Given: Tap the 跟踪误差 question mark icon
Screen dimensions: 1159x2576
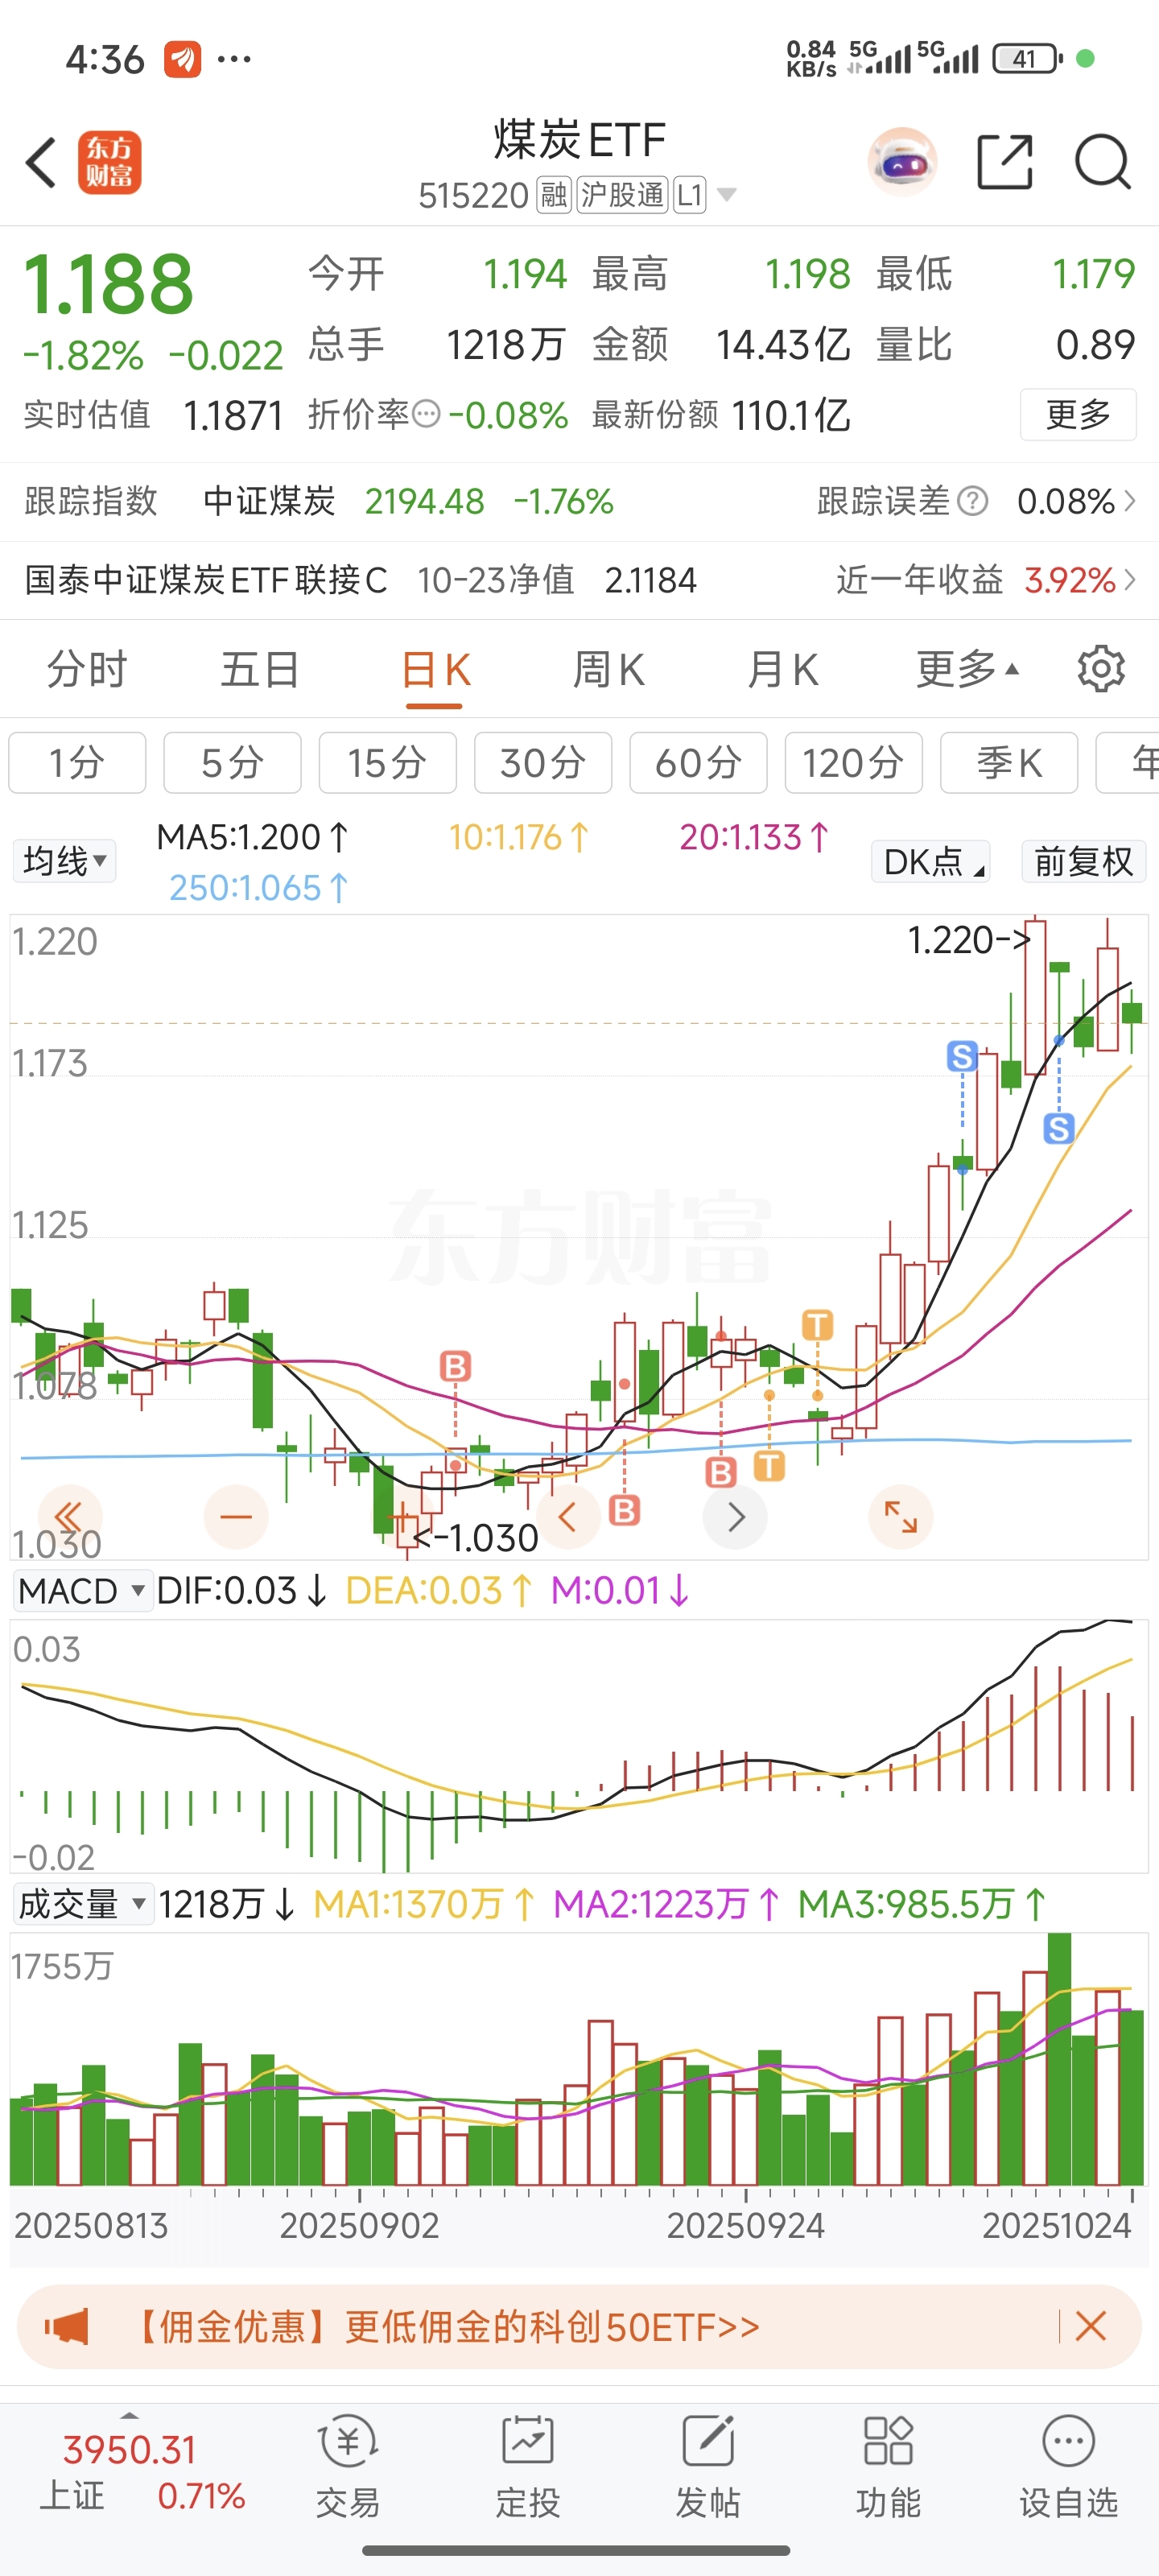Looking at the screenshot, I should click(972, 501).
